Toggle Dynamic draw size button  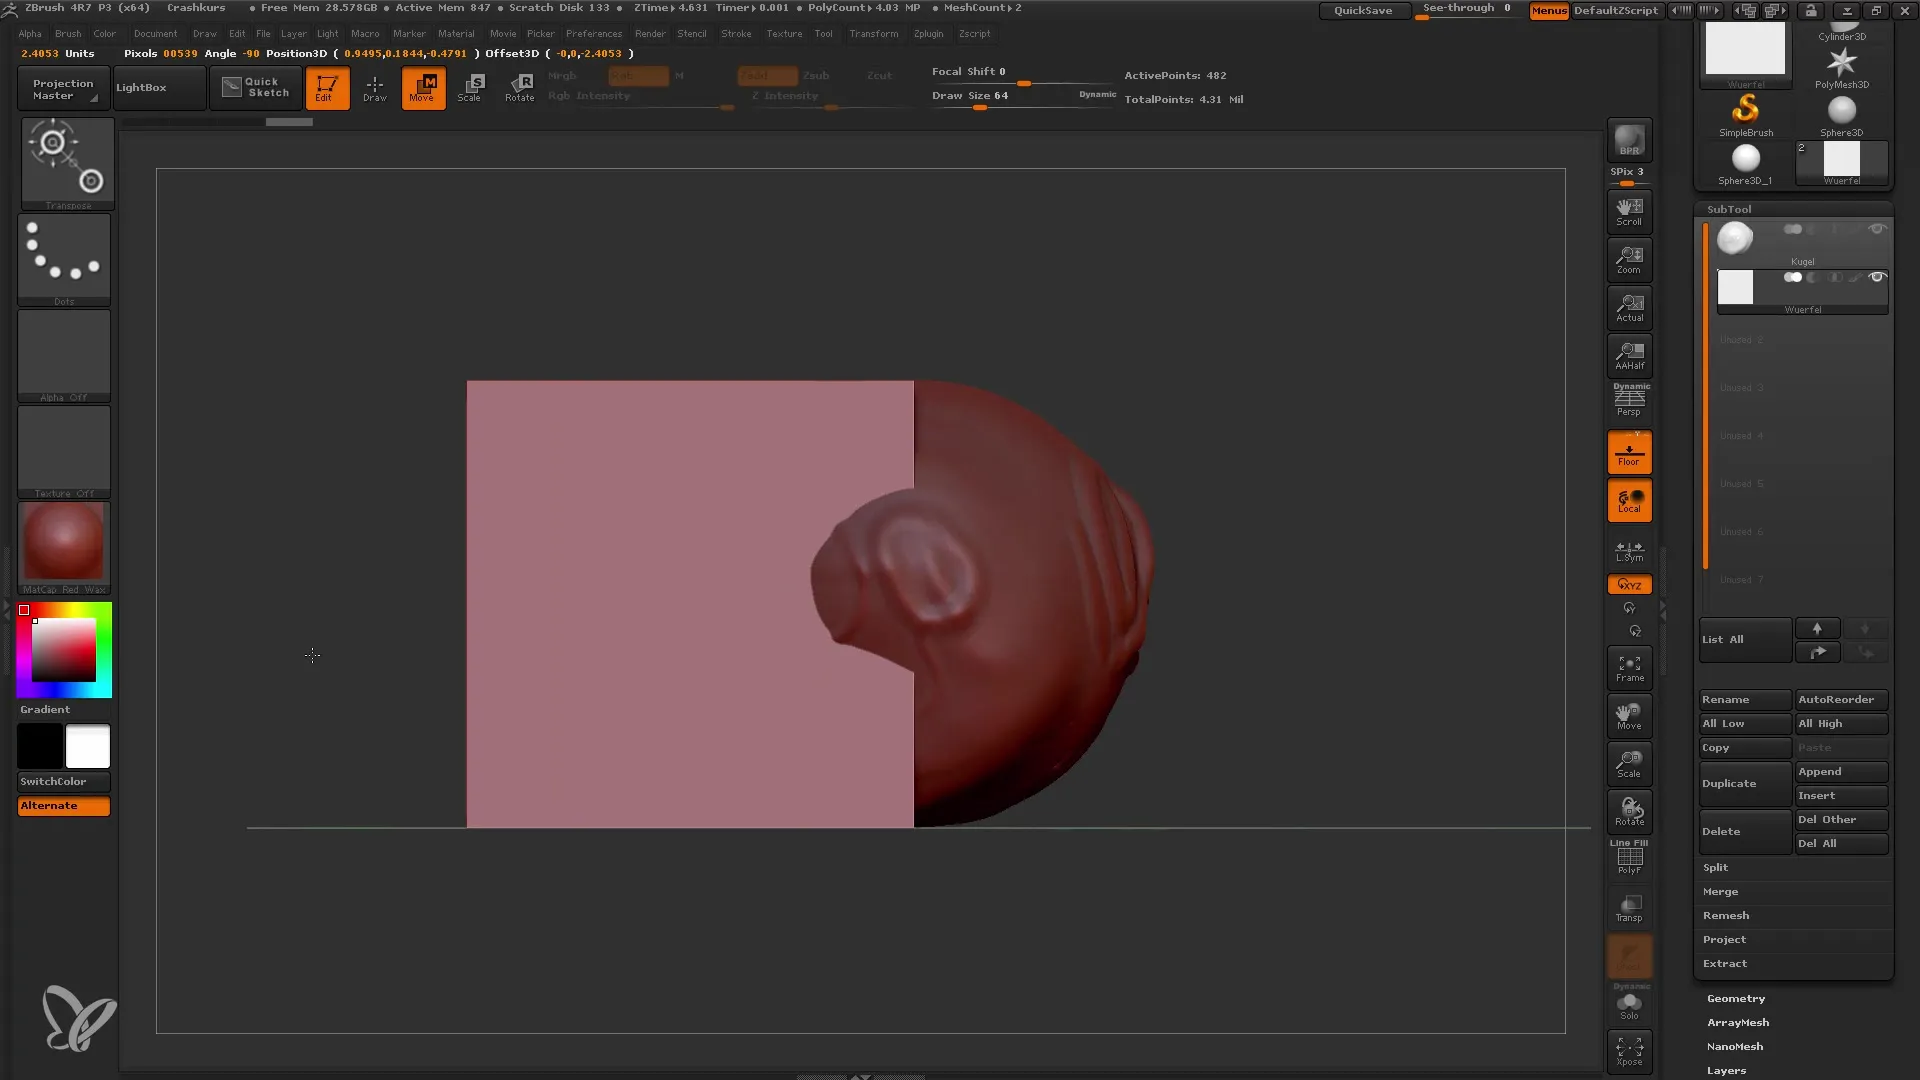point(1097,94)
